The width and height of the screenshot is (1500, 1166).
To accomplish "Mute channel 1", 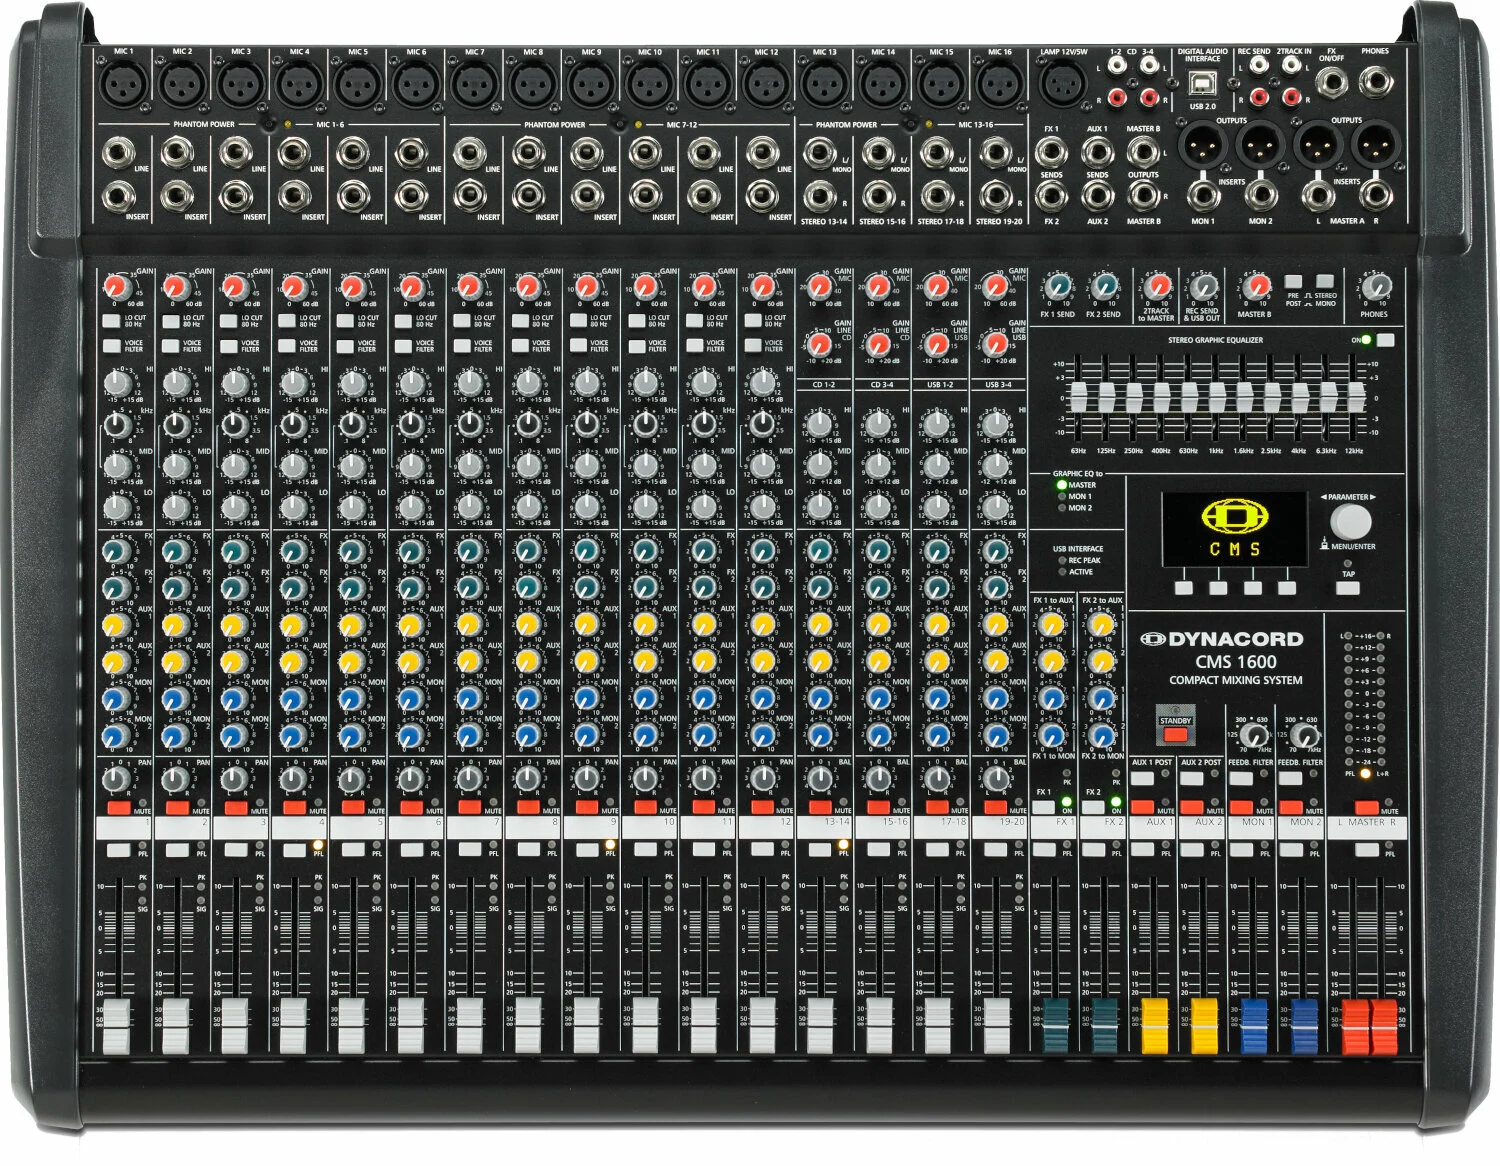I will (119, 808).
